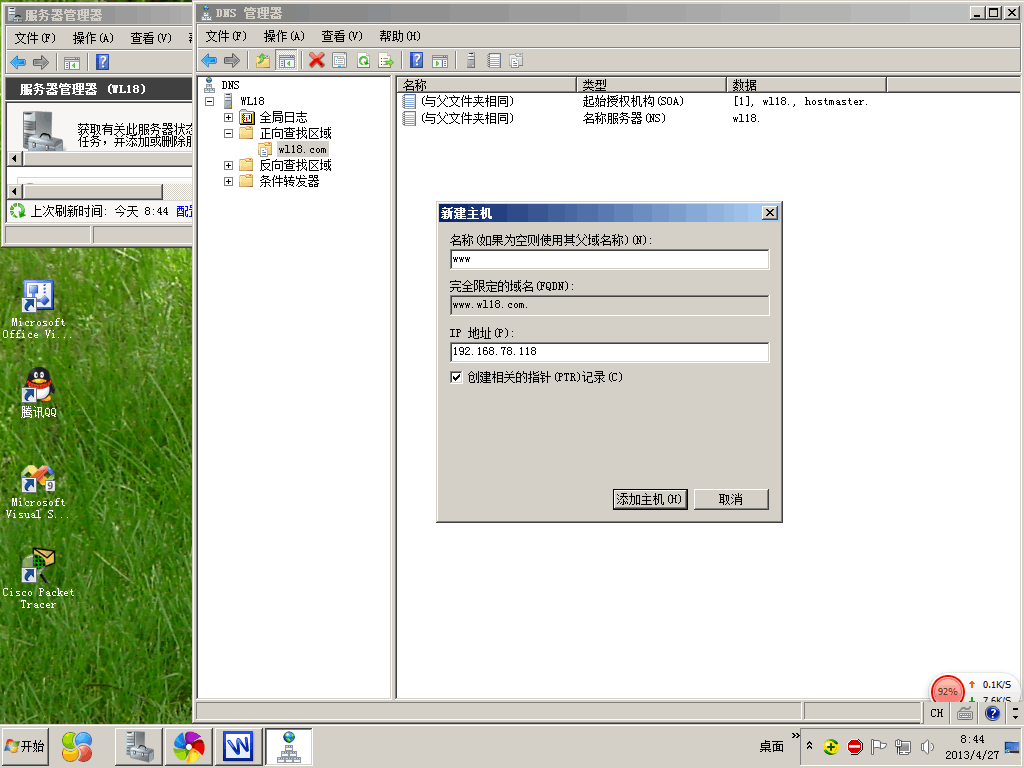Click the Properties icon in DNS toolbar
Image resolution: width=1024 pixels, height=768 pixels.
(340, 61)
